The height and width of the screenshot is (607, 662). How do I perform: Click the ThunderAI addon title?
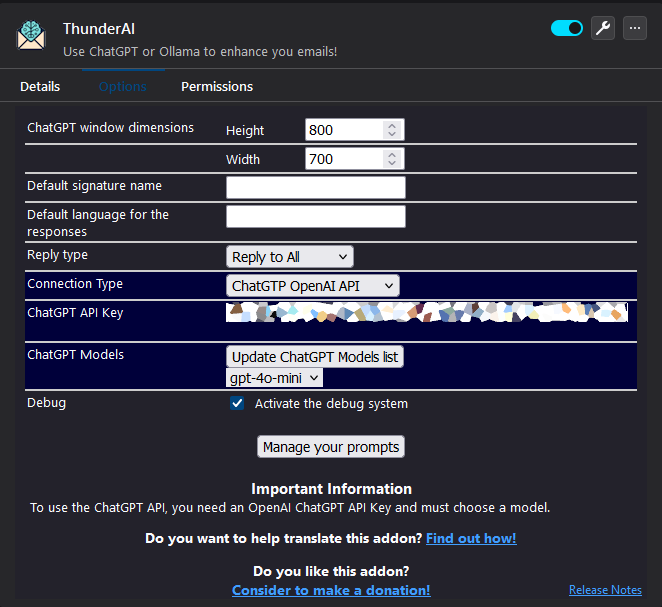pyautogui.click(x=99, y=29)
